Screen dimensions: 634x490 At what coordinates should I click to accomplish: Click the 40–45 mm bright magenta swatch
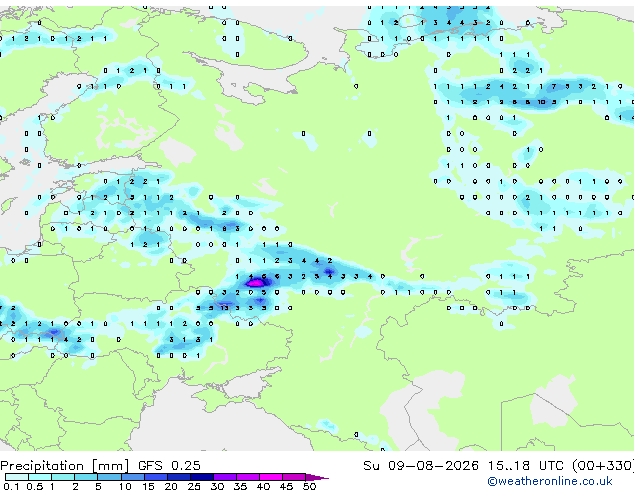tap(271, 477)
